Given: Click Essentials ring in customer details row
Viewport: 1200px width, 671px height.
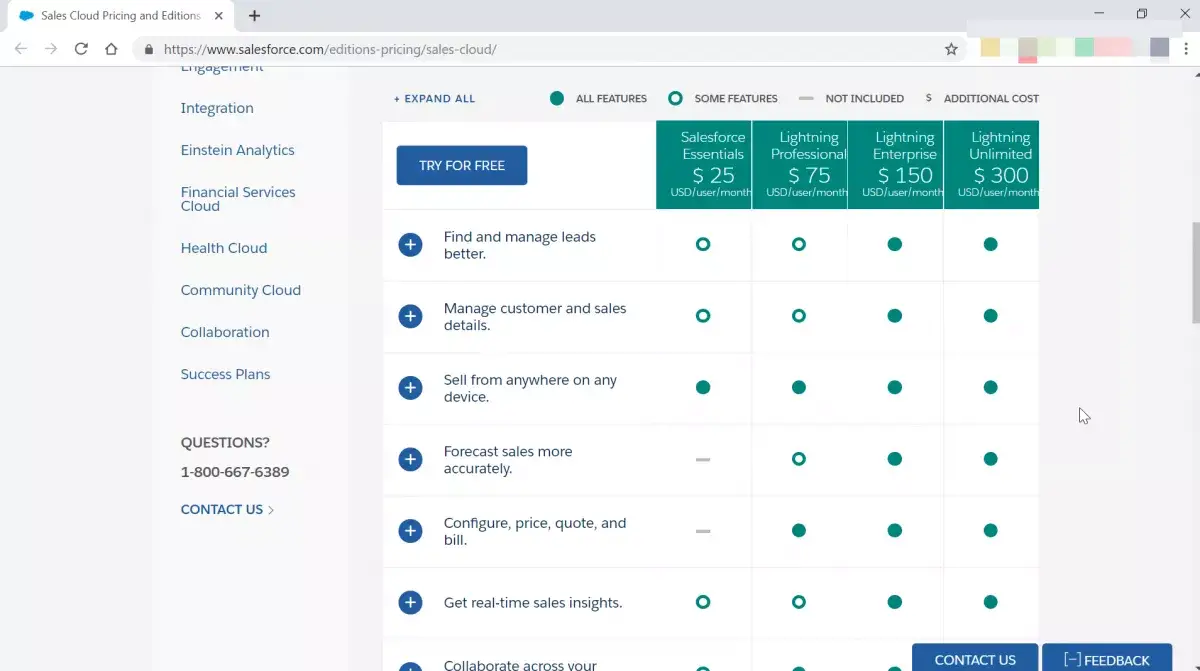Looking at the screenshot, I should [x=703, y=316].
